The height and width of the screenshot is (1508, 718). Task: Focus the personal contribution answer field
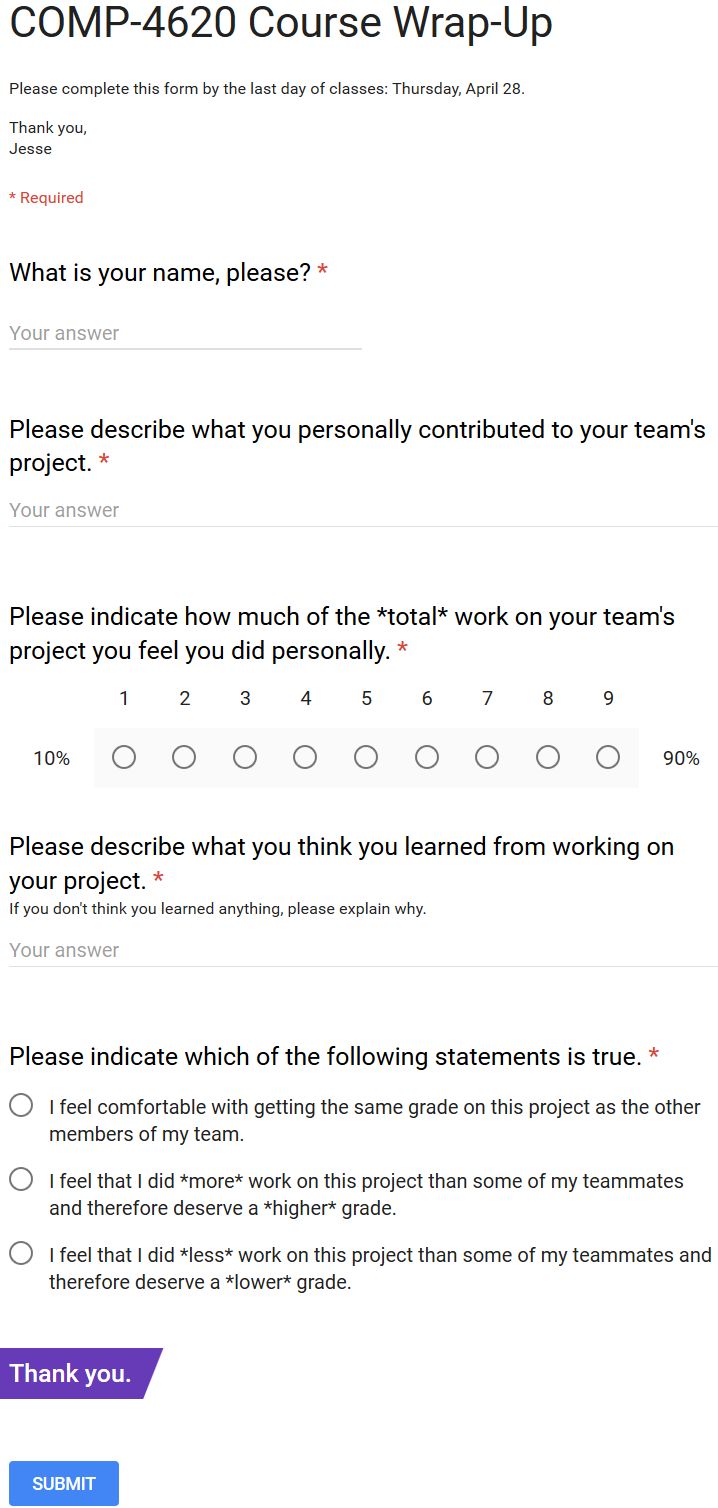pyautogui.click(x=363, y=510)
